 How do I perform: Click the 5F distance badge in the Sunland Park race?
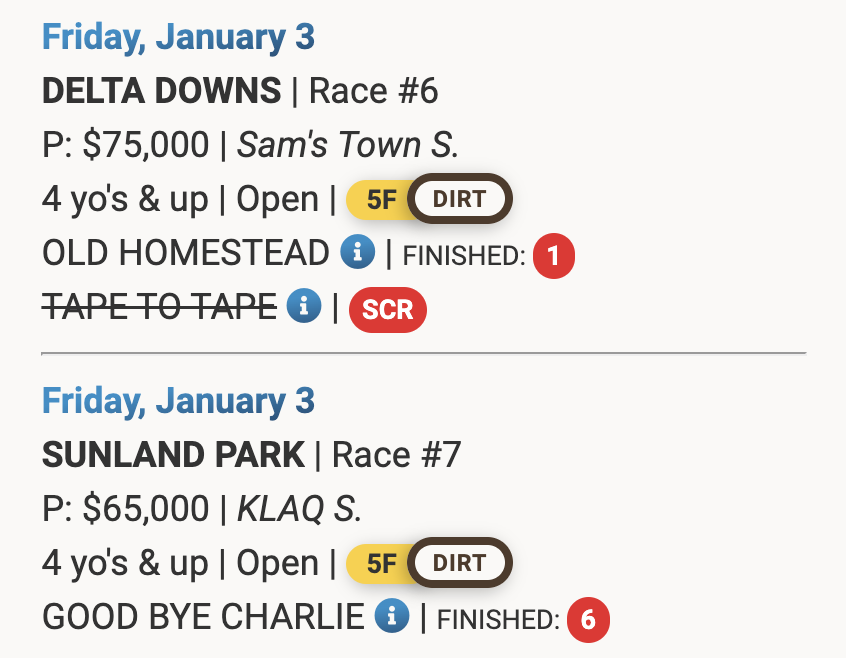(381, 564)
